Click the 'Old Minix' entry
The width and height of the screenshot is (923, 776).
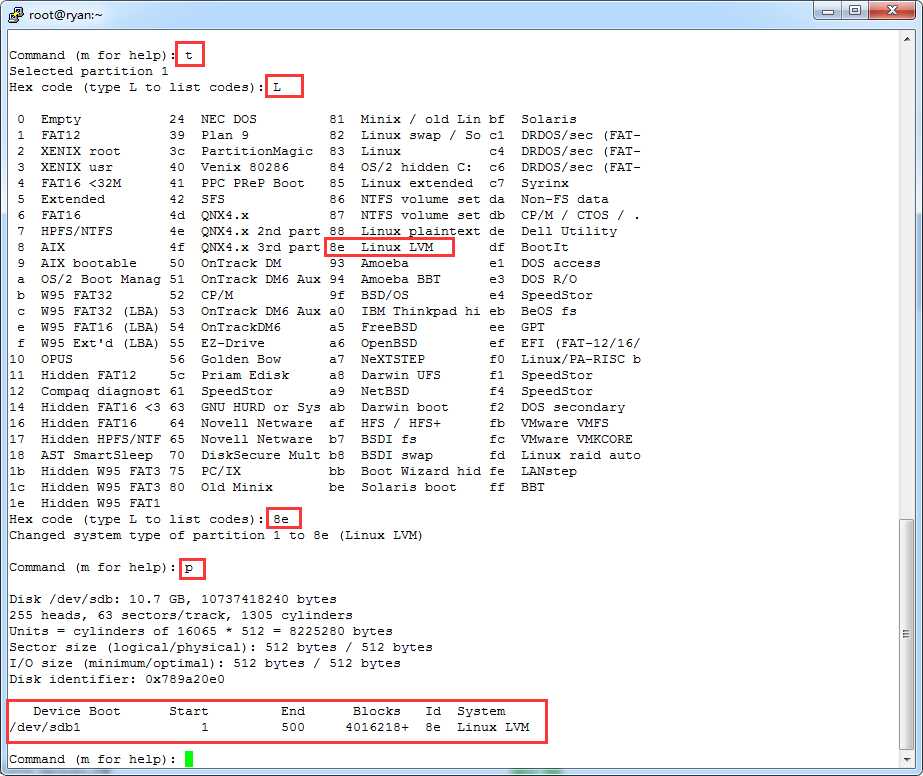237,488
